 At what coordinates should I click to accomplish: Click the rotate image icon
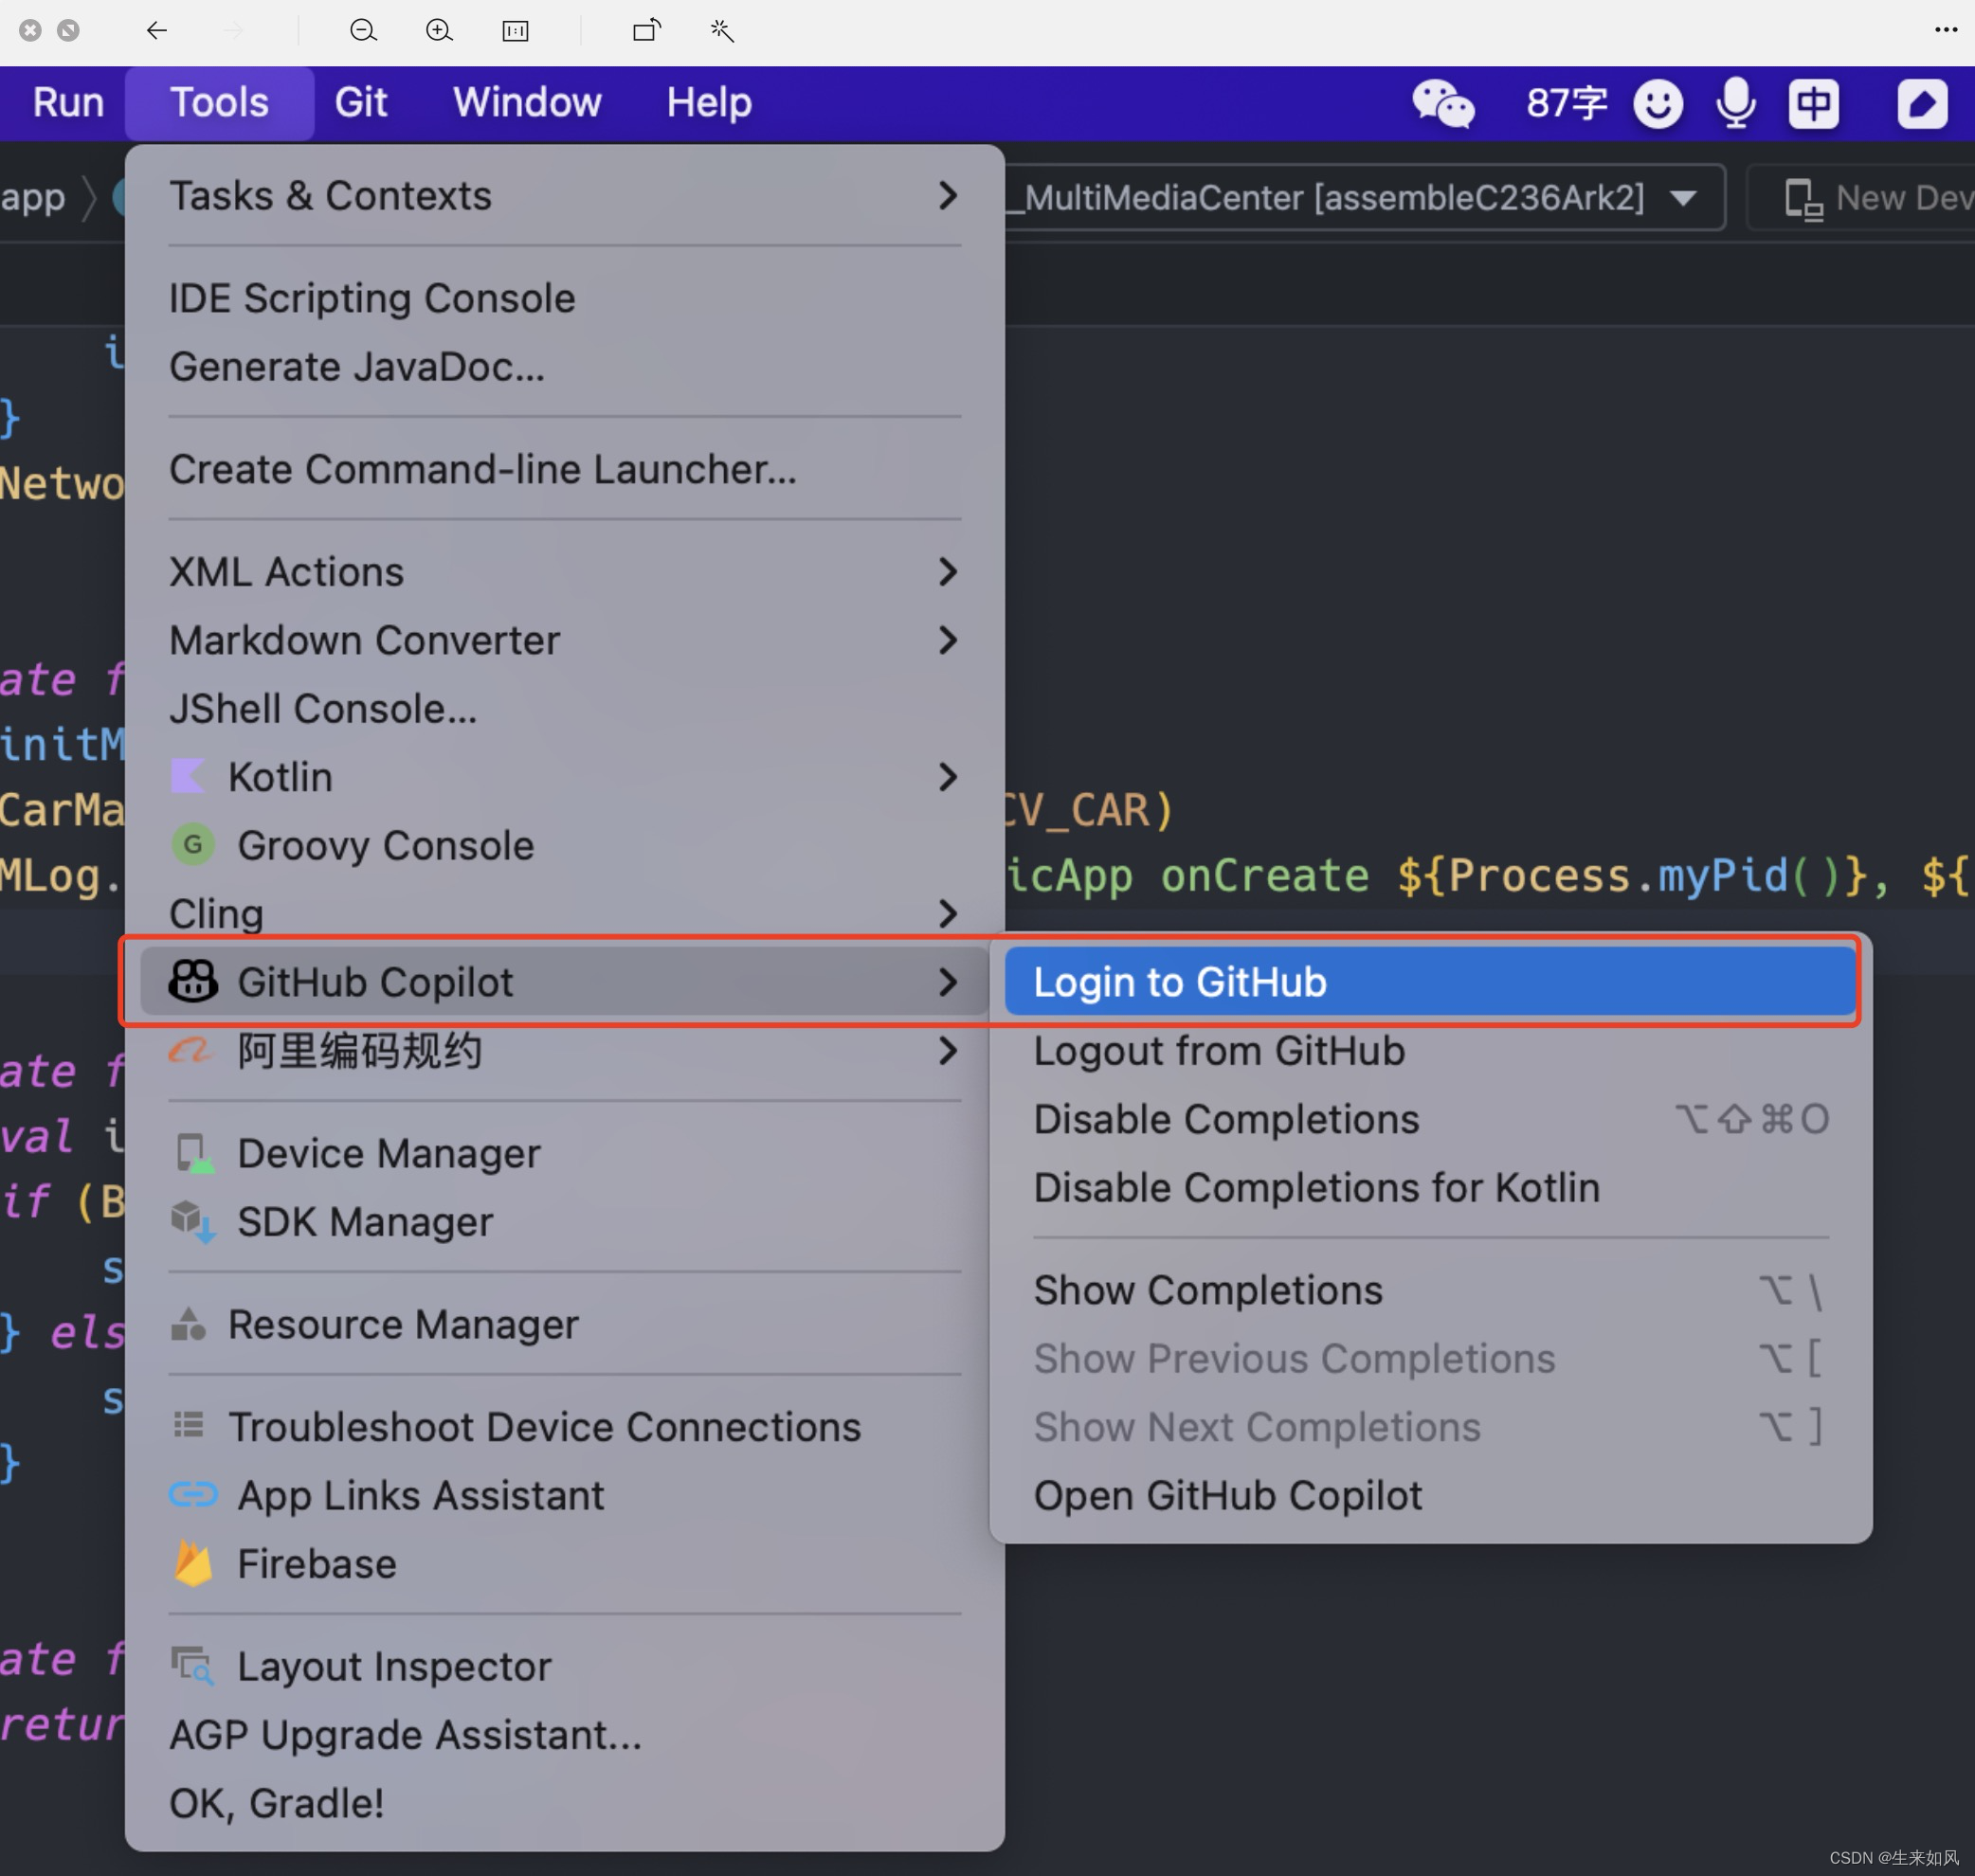[647, 31]
